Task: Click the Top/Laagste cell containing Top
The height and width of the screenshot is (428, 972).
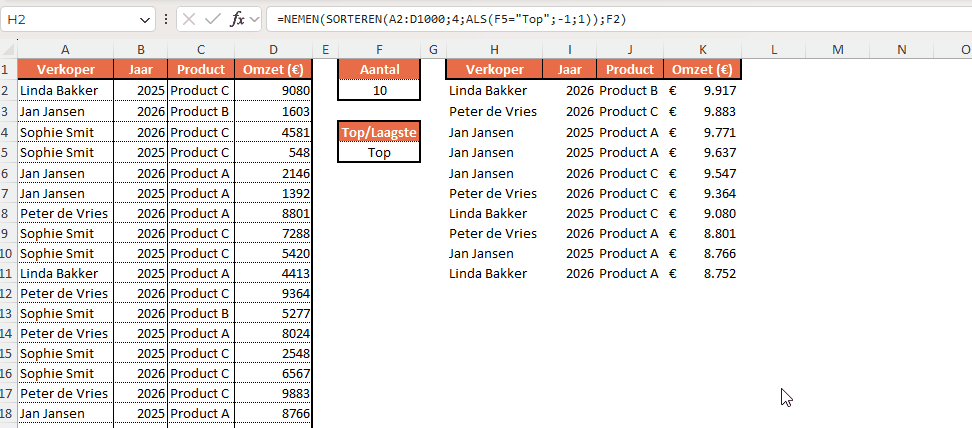Action: (x=378, y=152)
